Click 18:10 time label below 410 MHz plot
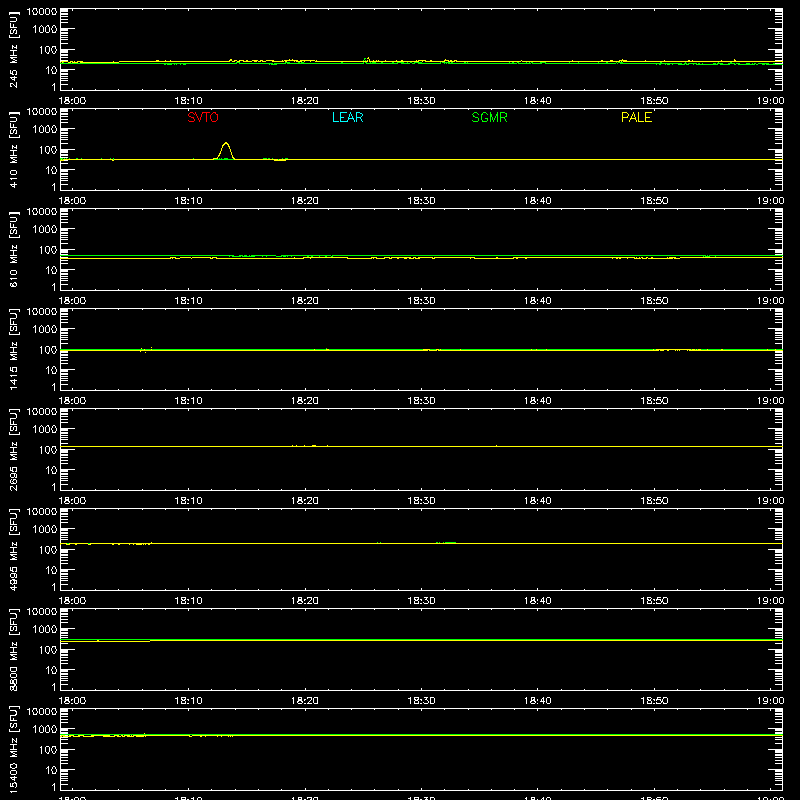The width and height of the screenshot is (800, 800). (x=188, y=201)
